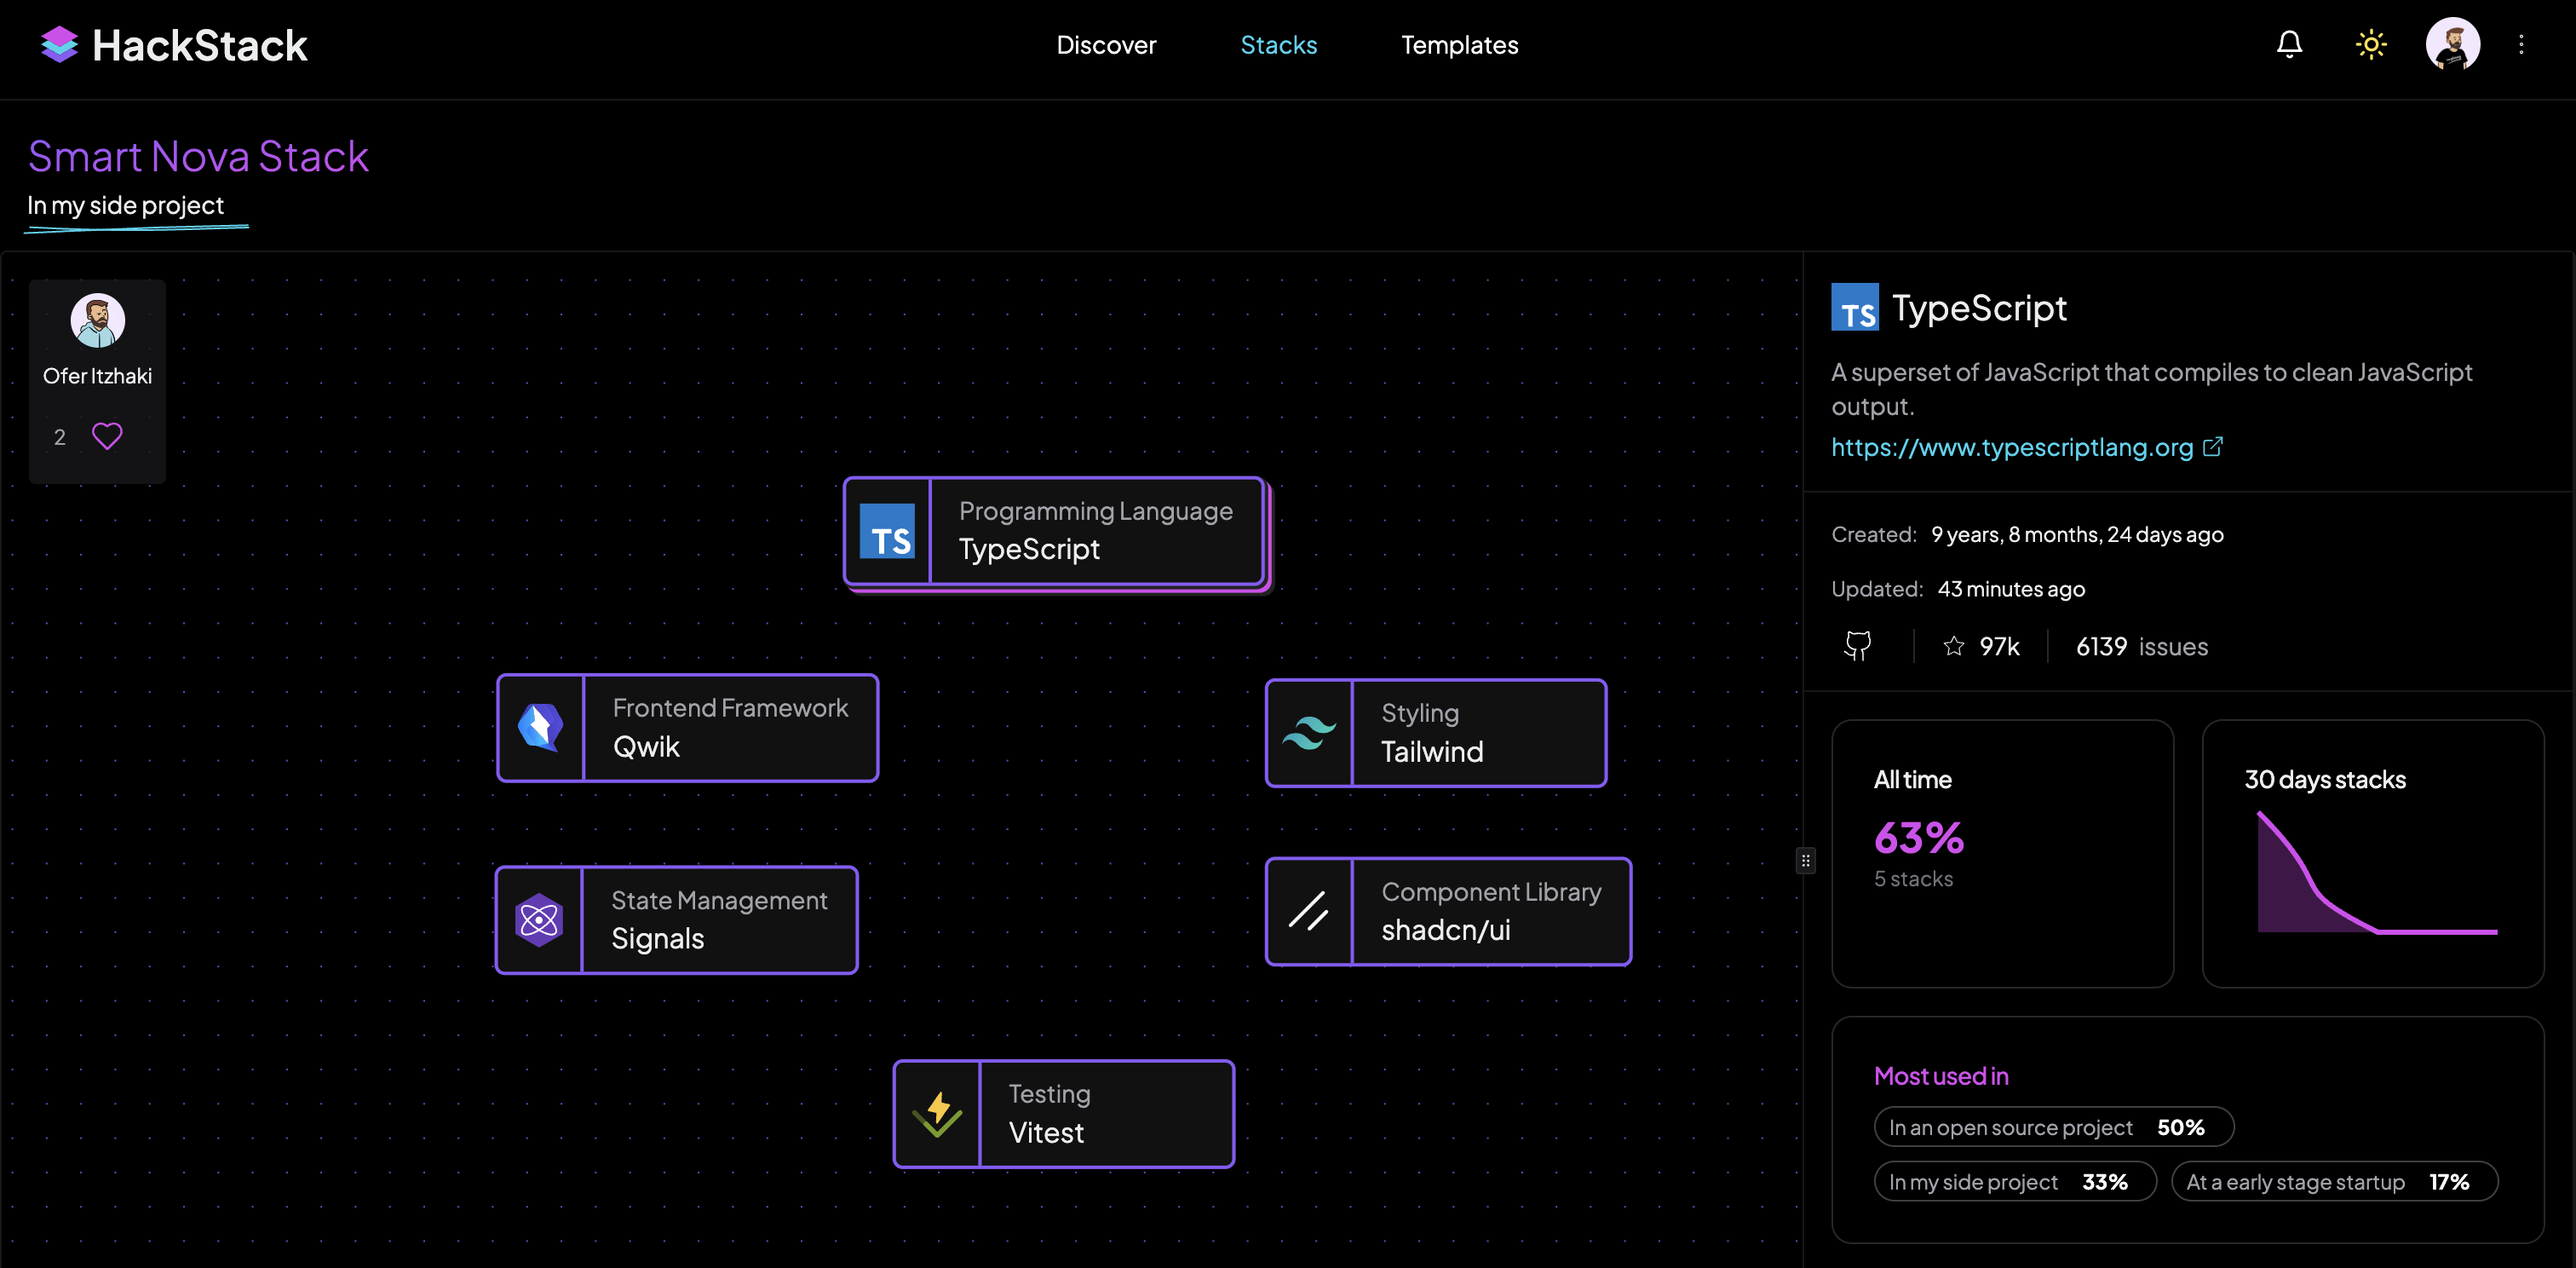
Task: Open notifications via the bell icon
Action: (2290, 44)
